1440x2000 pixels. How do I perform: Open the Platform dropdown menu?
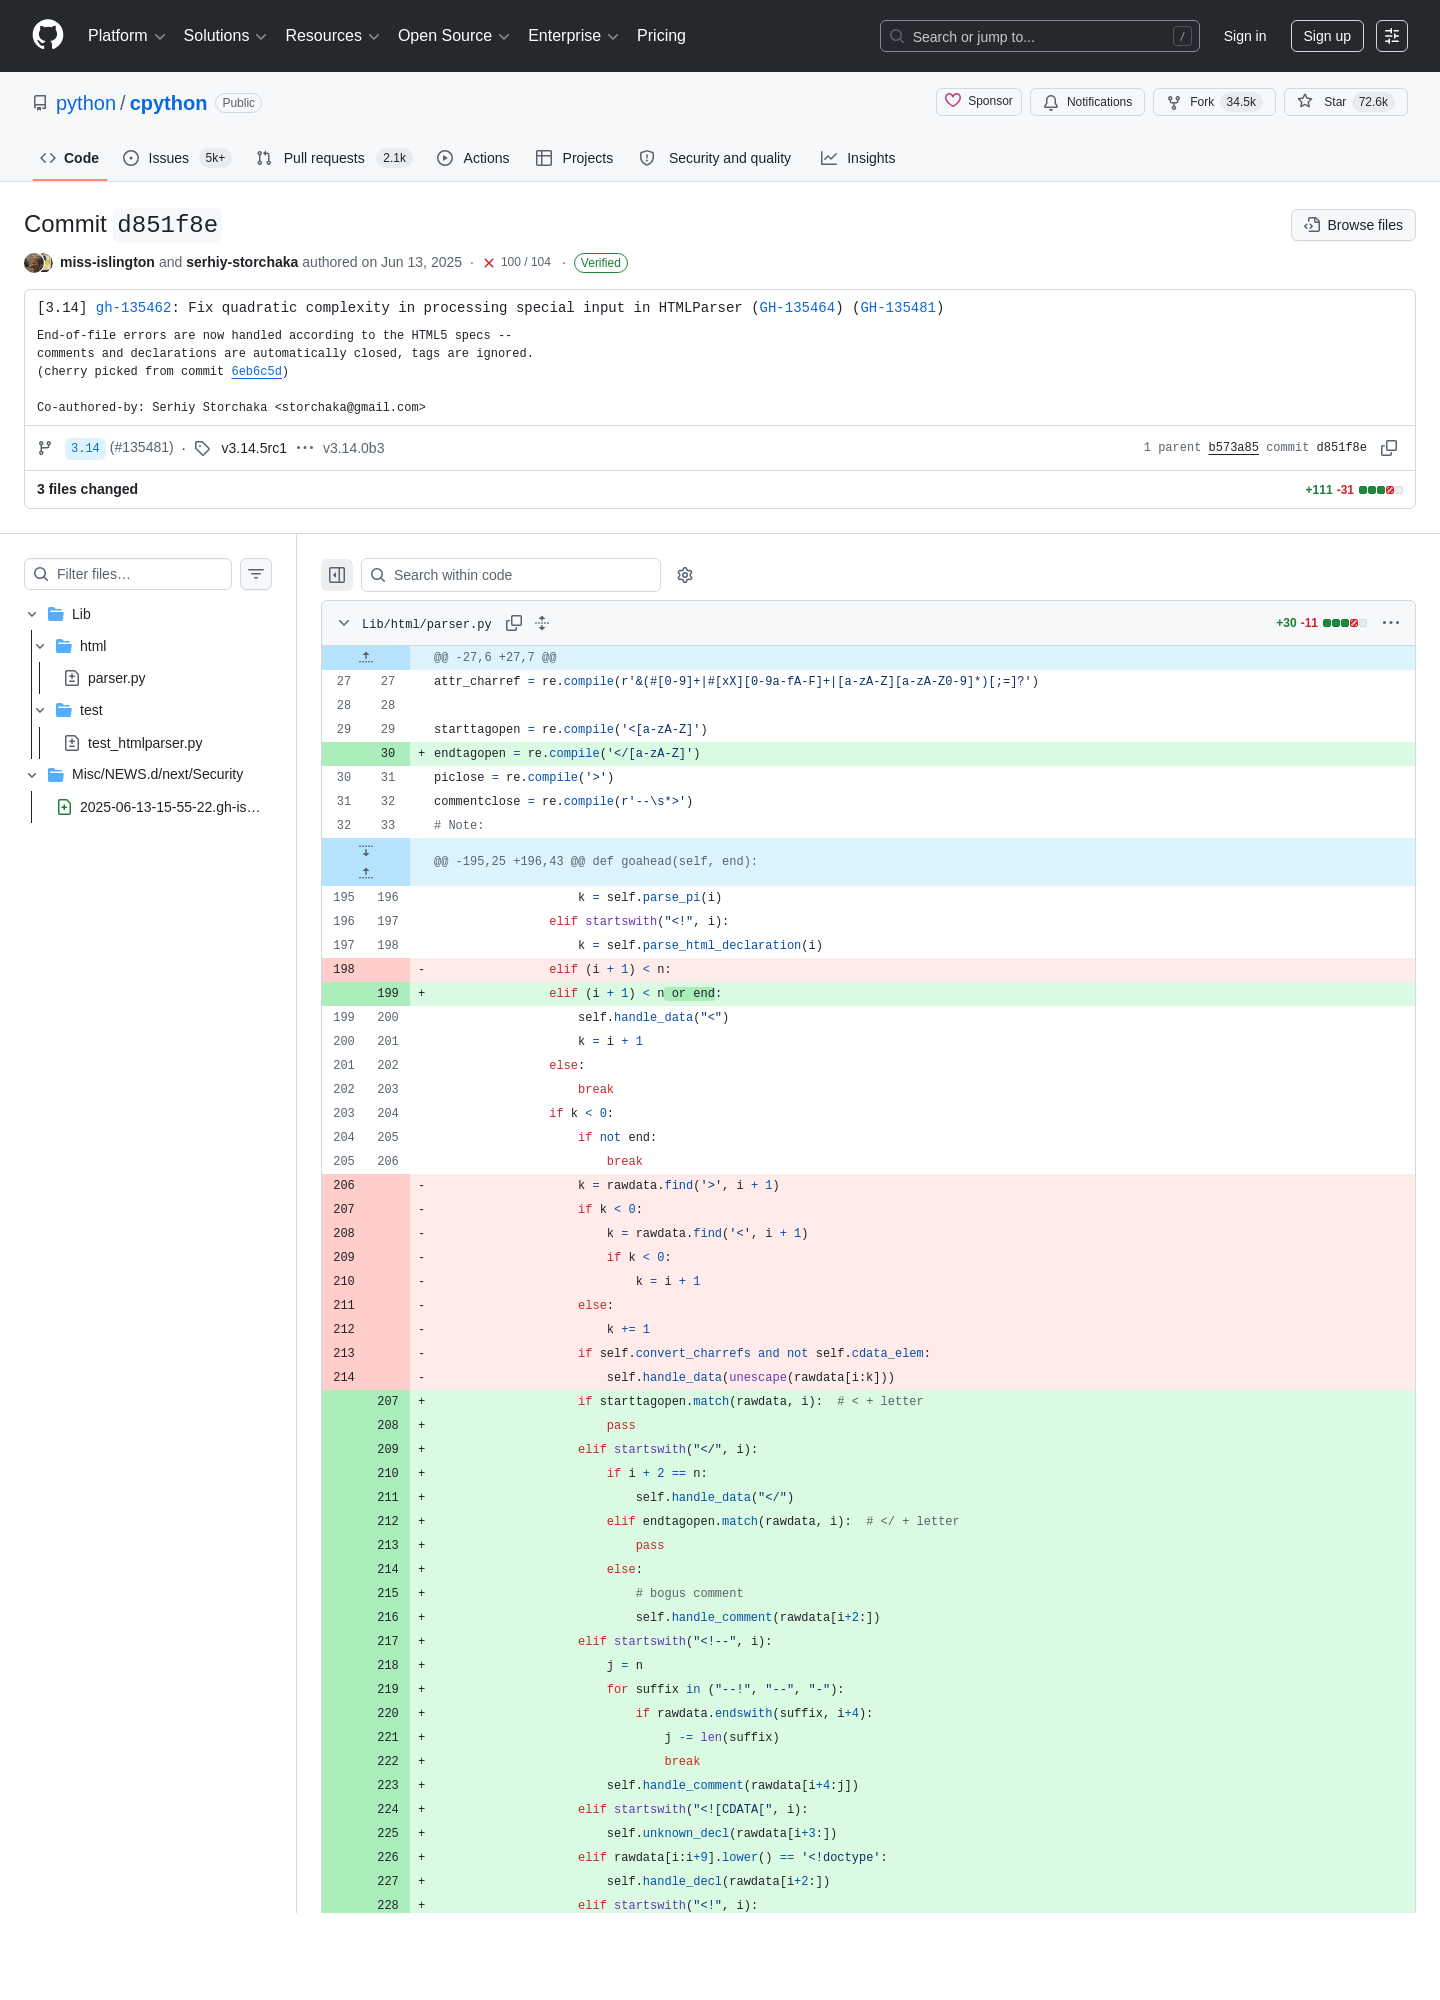(126, 36)
